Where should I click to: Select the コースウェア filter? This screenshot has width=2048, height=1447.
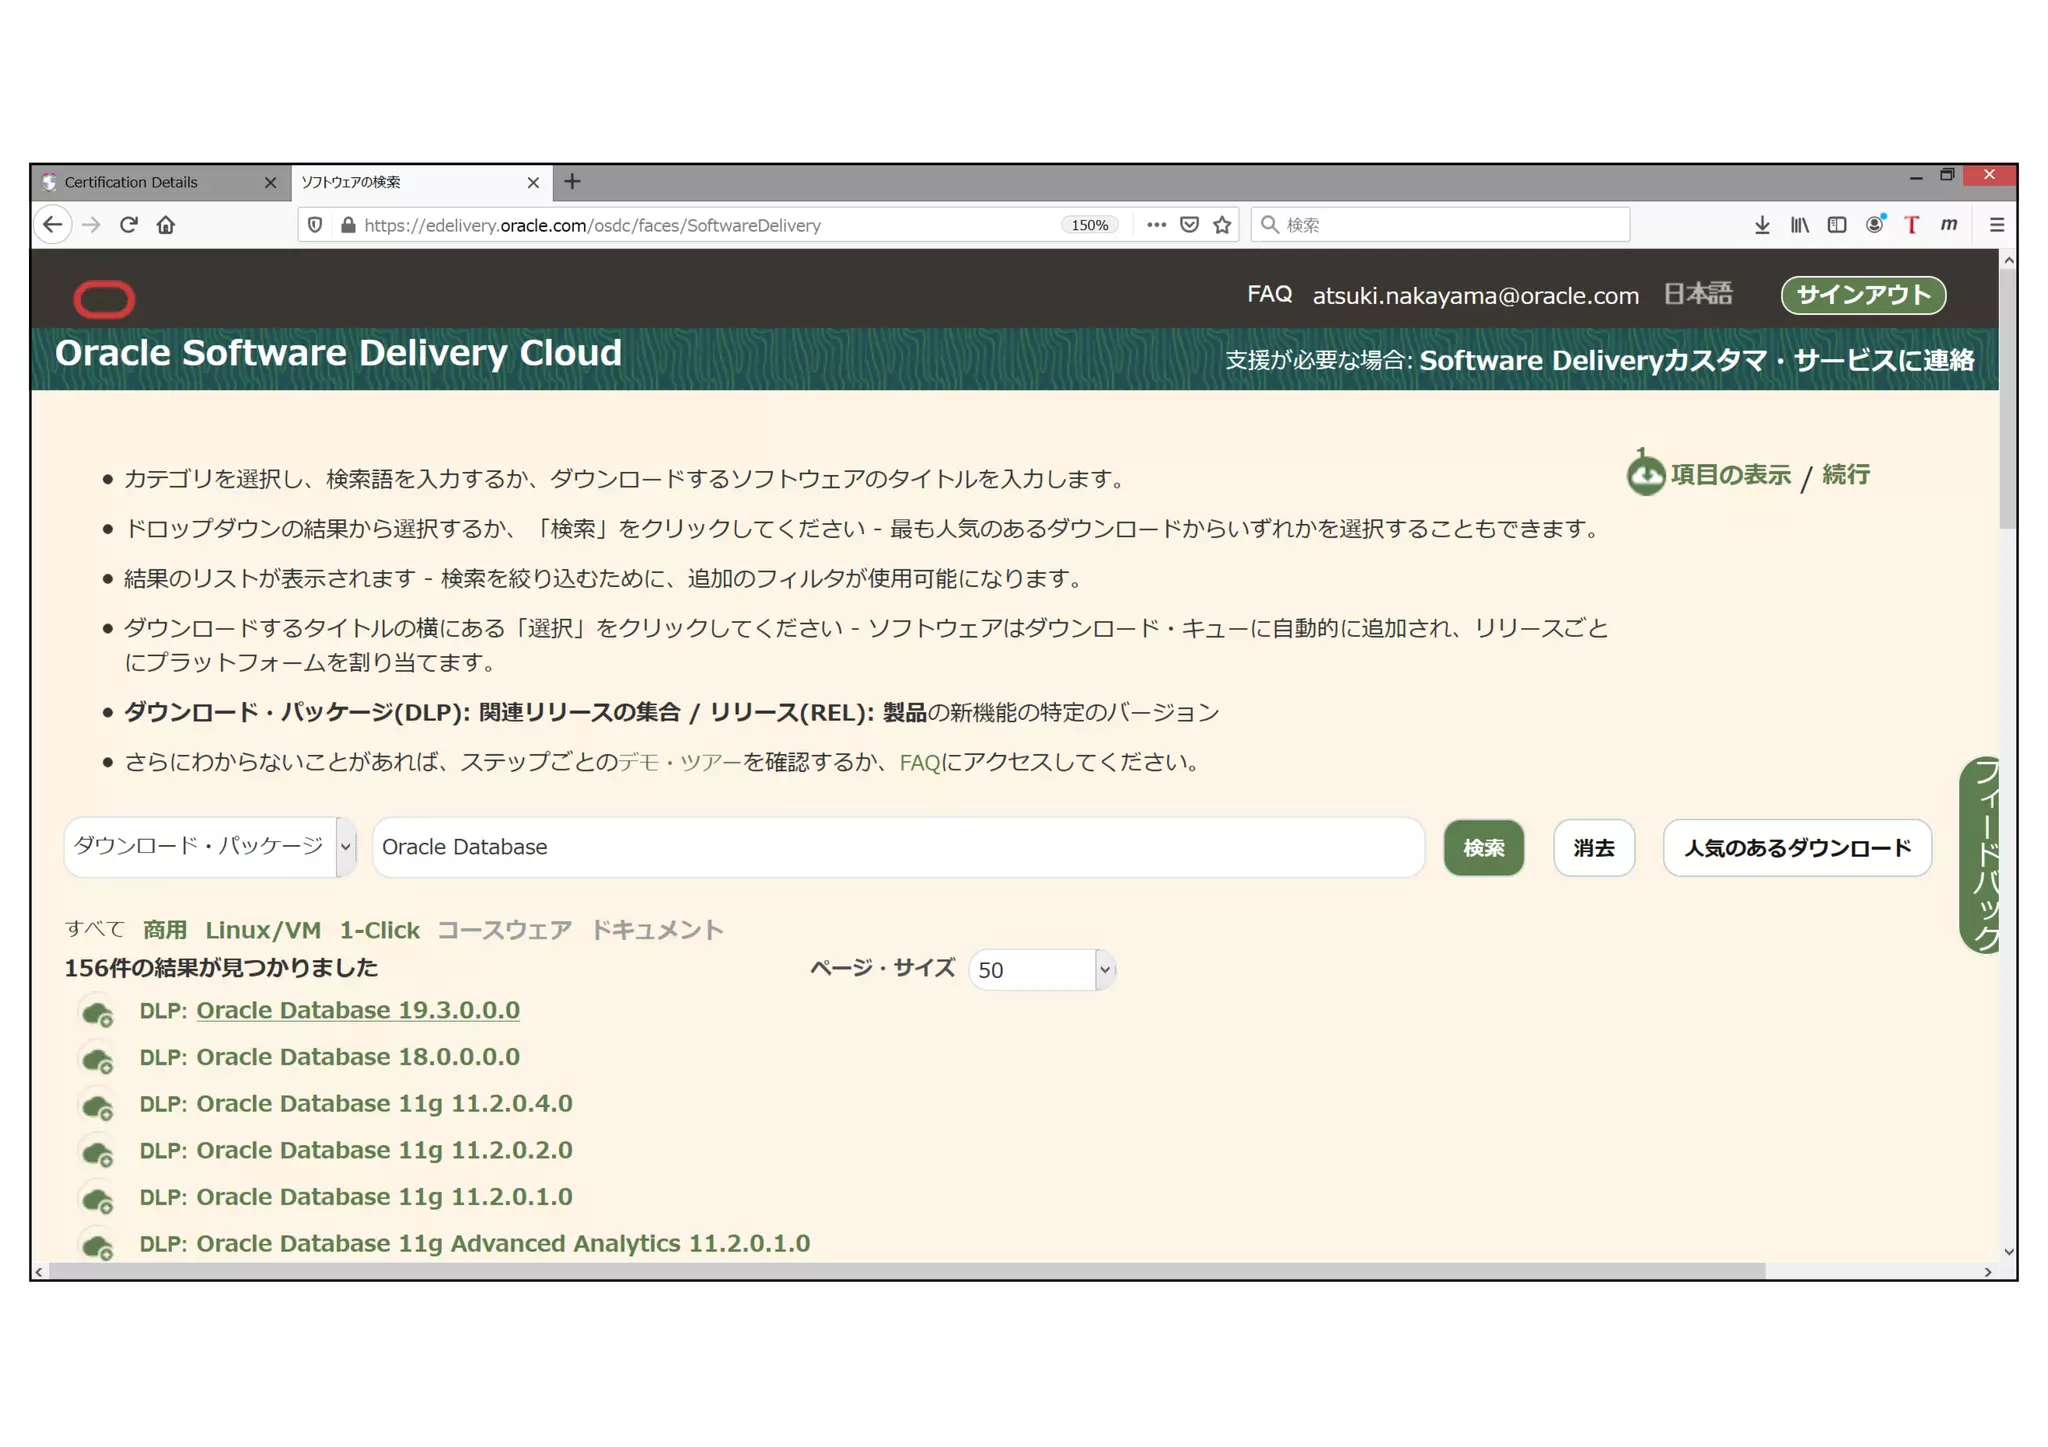[x=505, y=930]
